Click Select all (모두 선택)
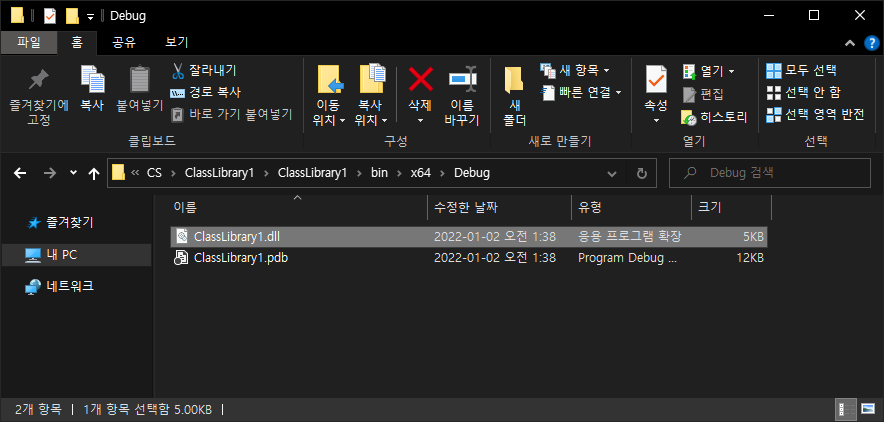This screenshot has width=884, height=422. [x=801, y=70]
